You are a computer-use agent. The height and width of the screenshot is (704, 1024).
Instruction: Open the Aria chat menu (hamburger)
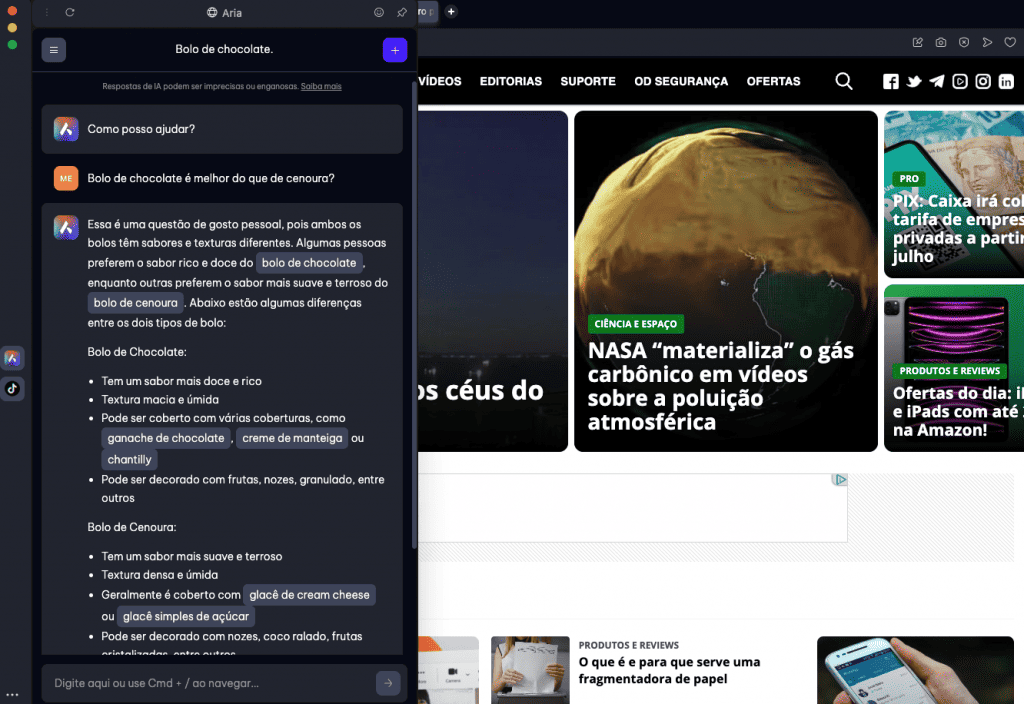click(54, 50)
